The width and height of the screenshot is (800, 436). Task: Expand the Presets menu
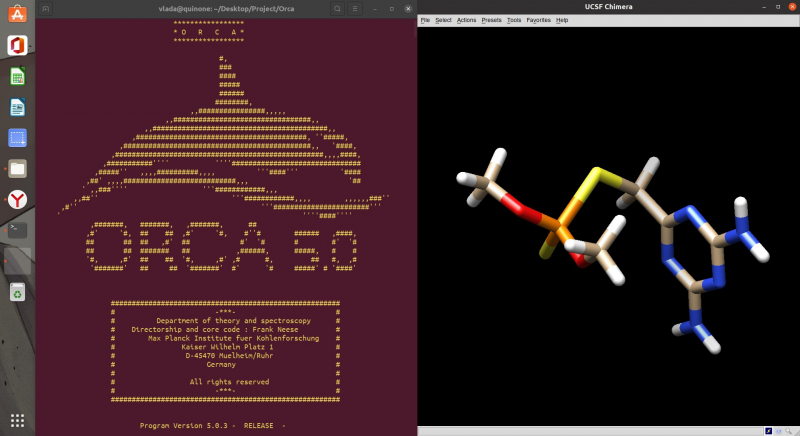point(491,20)
